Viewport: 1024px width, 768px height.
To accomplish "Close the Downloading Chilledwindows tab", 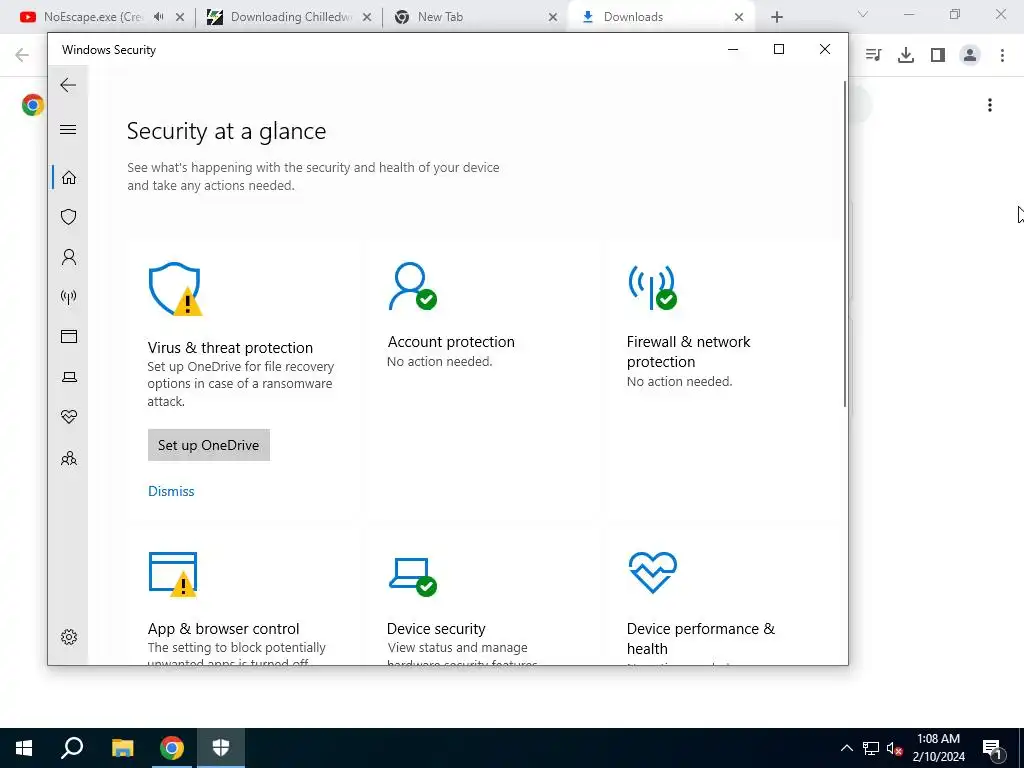I will 367,17.
